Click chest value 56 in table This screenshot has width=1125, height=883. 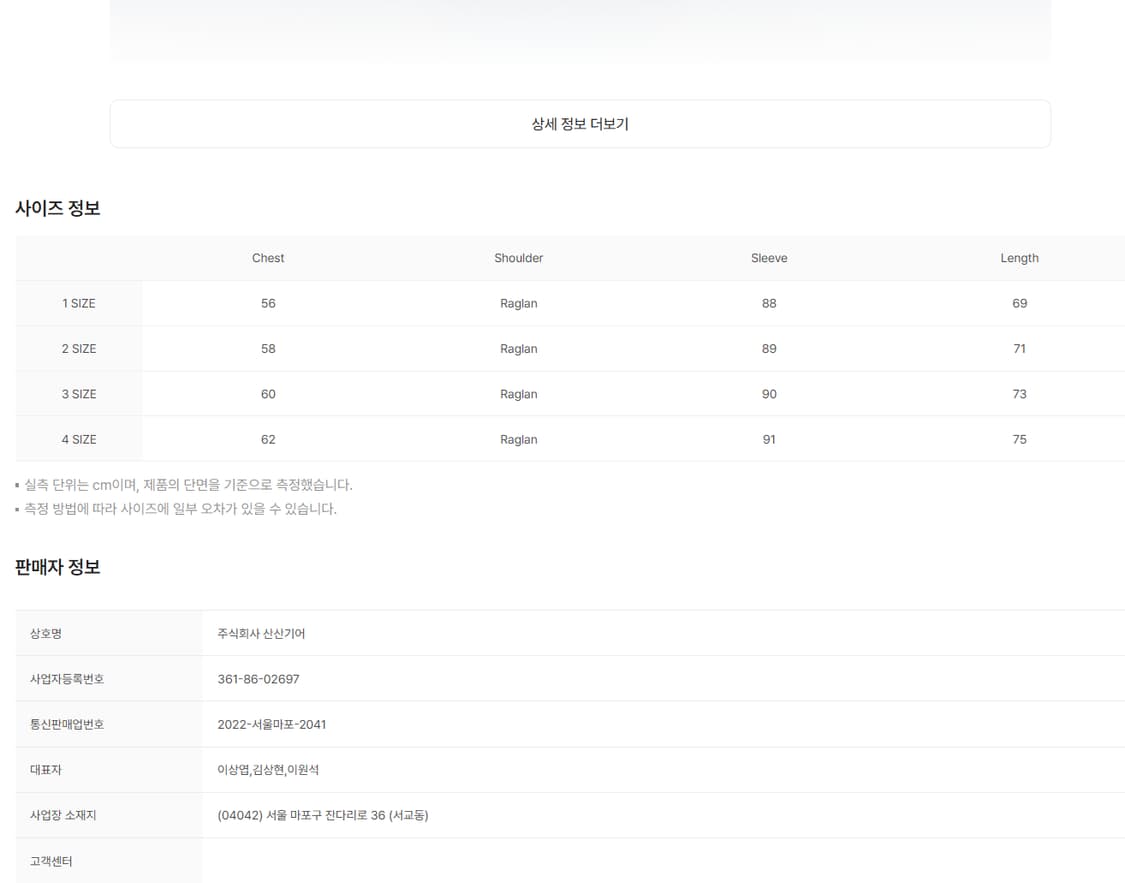pyautogui.click(x=268, y=303)
